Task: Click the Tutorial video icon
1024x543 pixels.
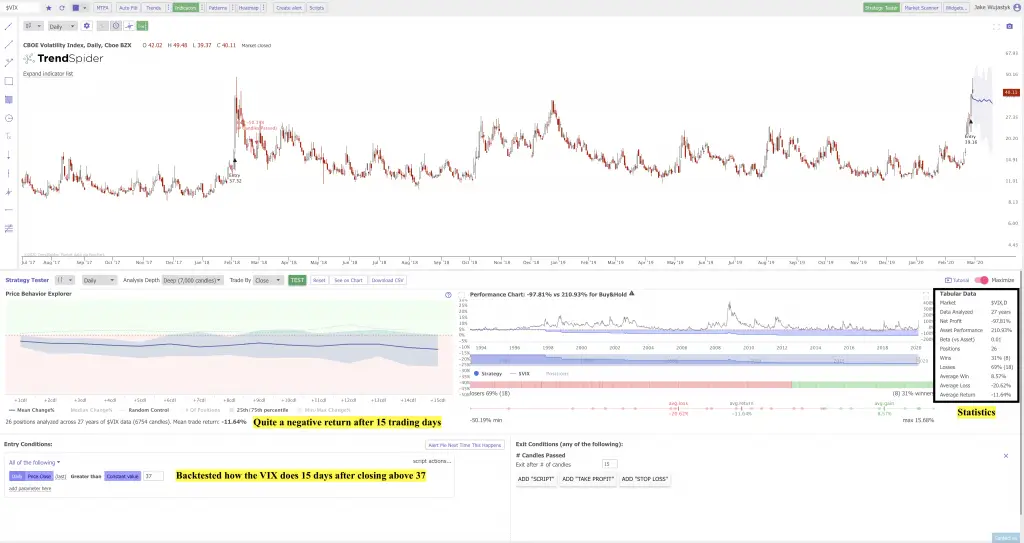Action: (948, 280)
